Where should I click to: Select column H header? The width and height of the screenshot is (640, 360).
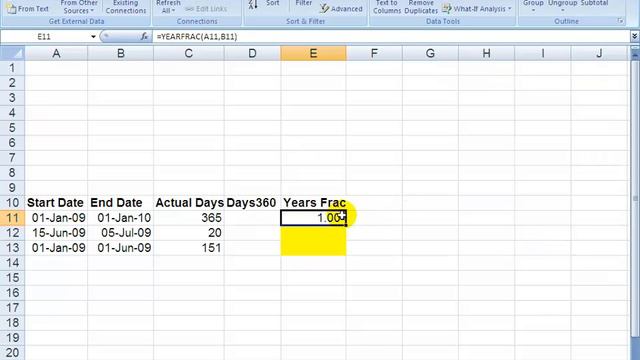tap(487, 53)
